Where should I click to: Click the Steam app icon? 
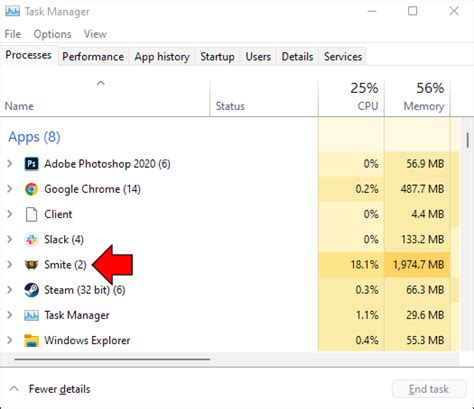coord(31,290)
